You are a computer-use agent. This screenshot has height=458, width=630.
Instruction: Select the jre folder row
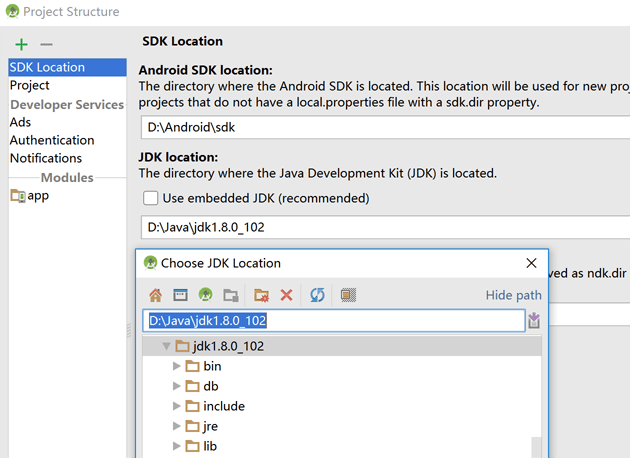pos(342,426)
